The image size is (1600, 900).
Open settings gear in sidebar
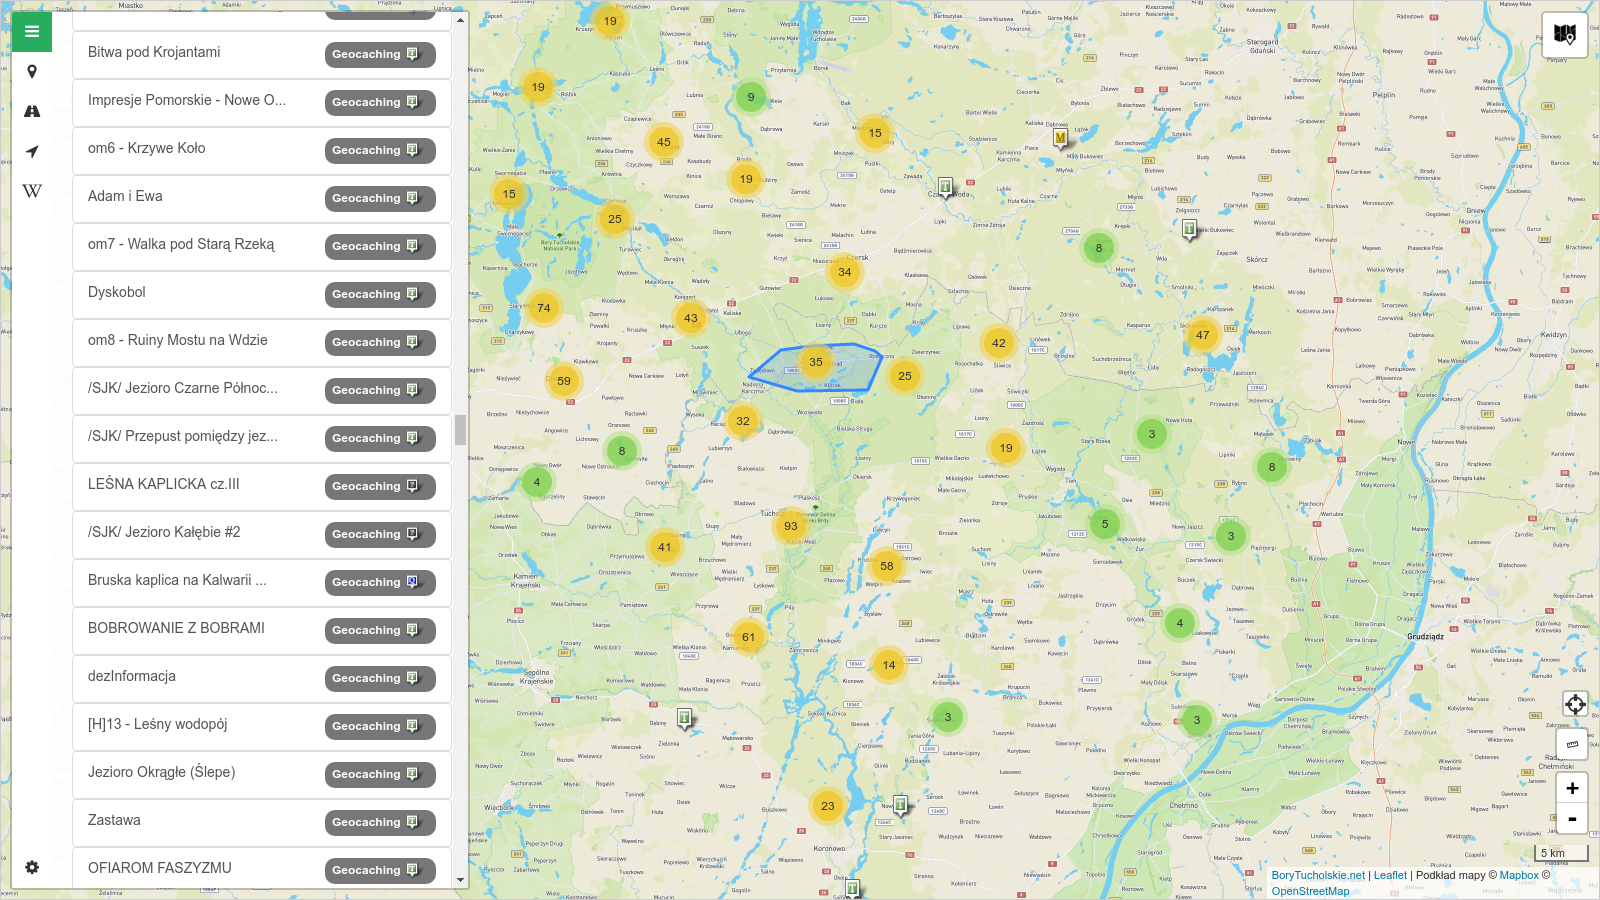(32, 867)
